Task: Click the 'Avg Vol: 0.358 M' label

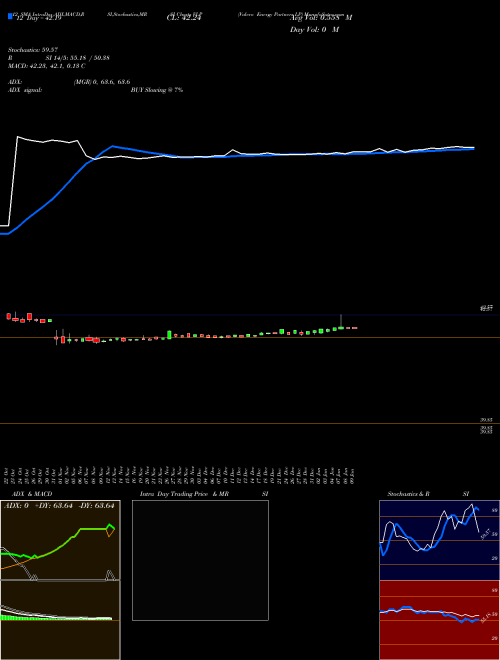Action: (x=321, y=18)
